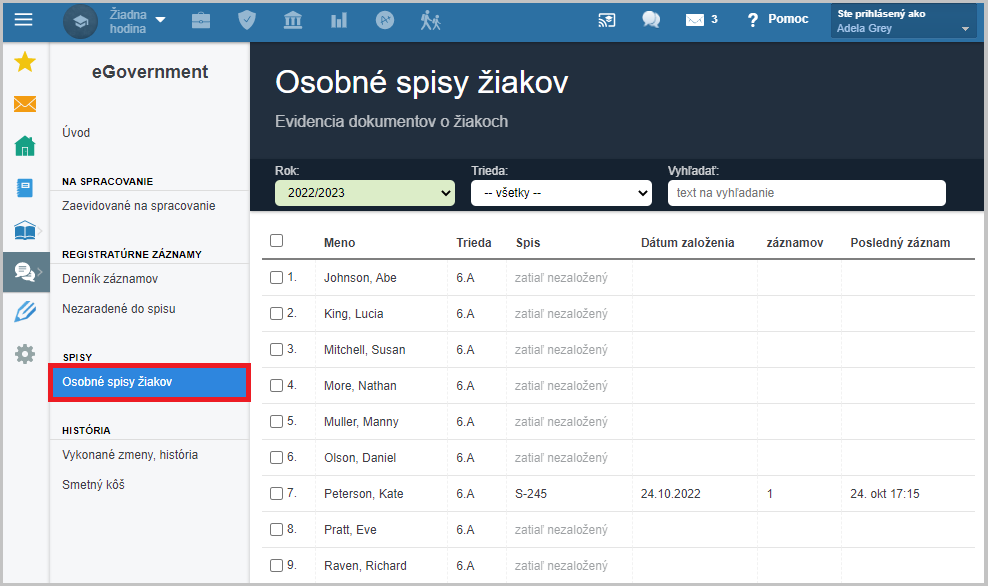This screenshot has height=586, width=988.
Task: Check the box for More, Nathan
Action: coord(277,386)
